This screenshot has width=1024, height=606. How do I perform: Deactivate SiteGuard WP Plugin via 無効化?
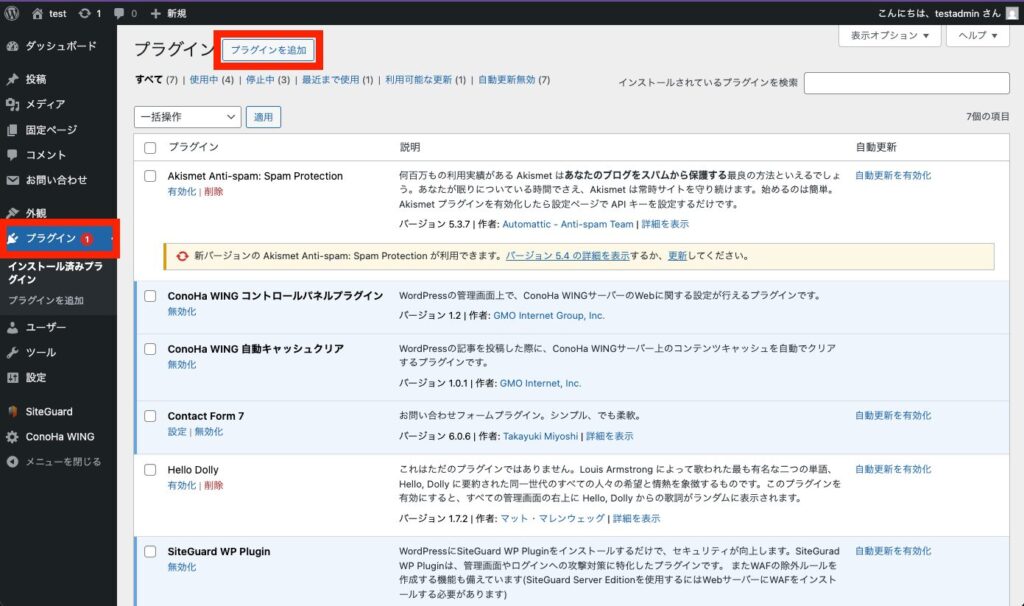[182, 567]
